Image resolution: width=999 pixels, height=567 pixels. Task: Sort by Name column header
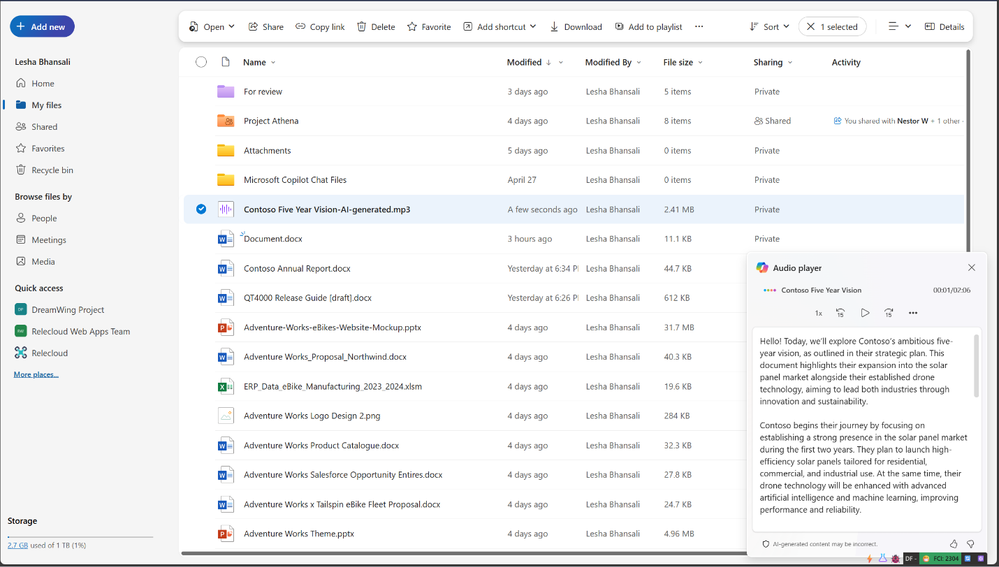pos(259,62)
